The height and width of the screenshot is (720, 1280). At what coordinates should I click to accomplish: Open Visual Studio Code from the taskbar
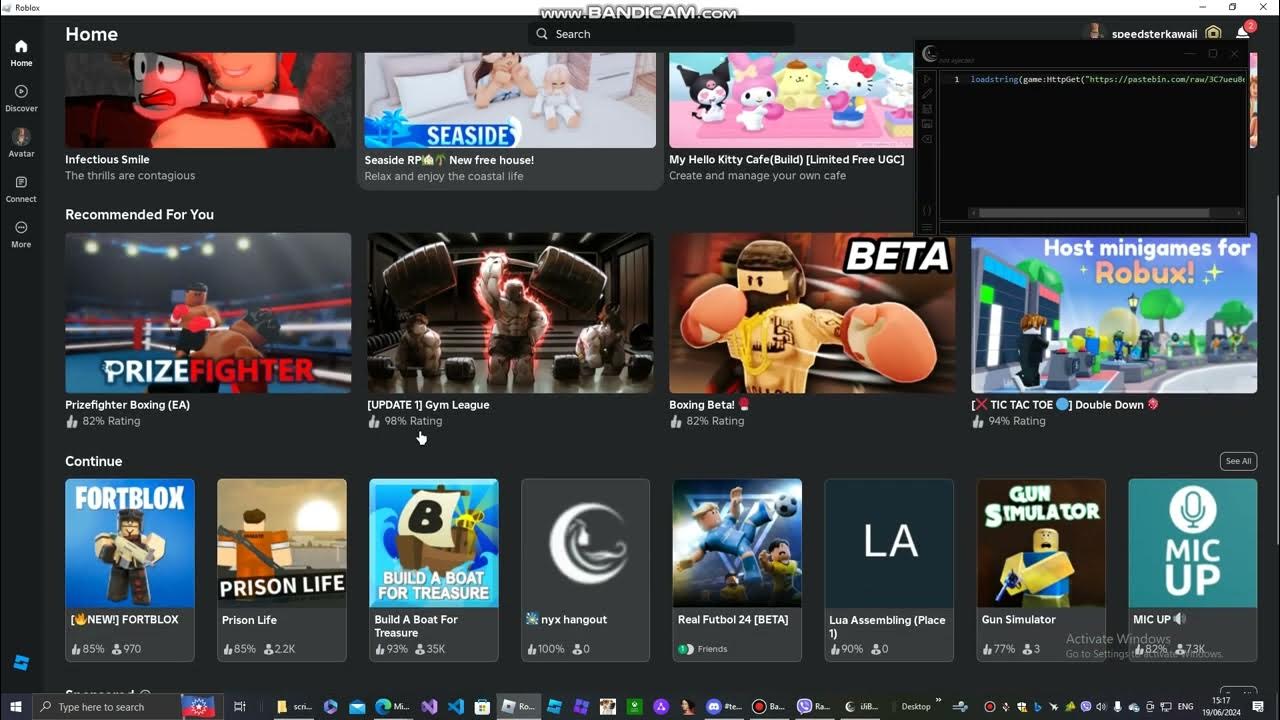[456, 706]
